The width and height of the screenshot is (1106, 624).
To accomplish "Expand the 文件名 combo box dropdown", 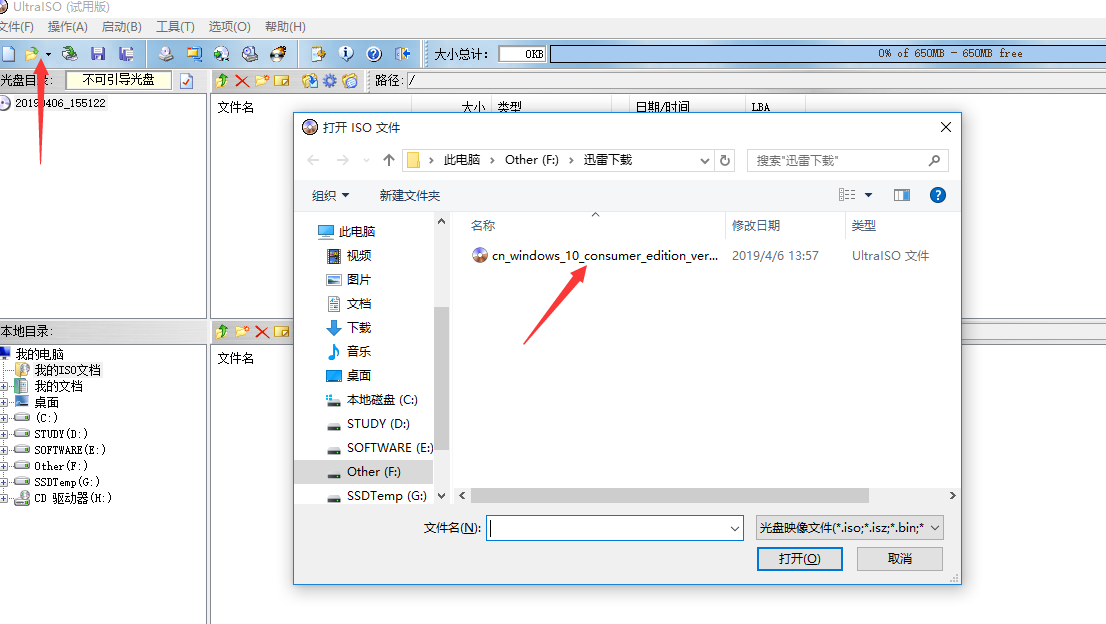I will pyautogui.click(x=734, y=528).
